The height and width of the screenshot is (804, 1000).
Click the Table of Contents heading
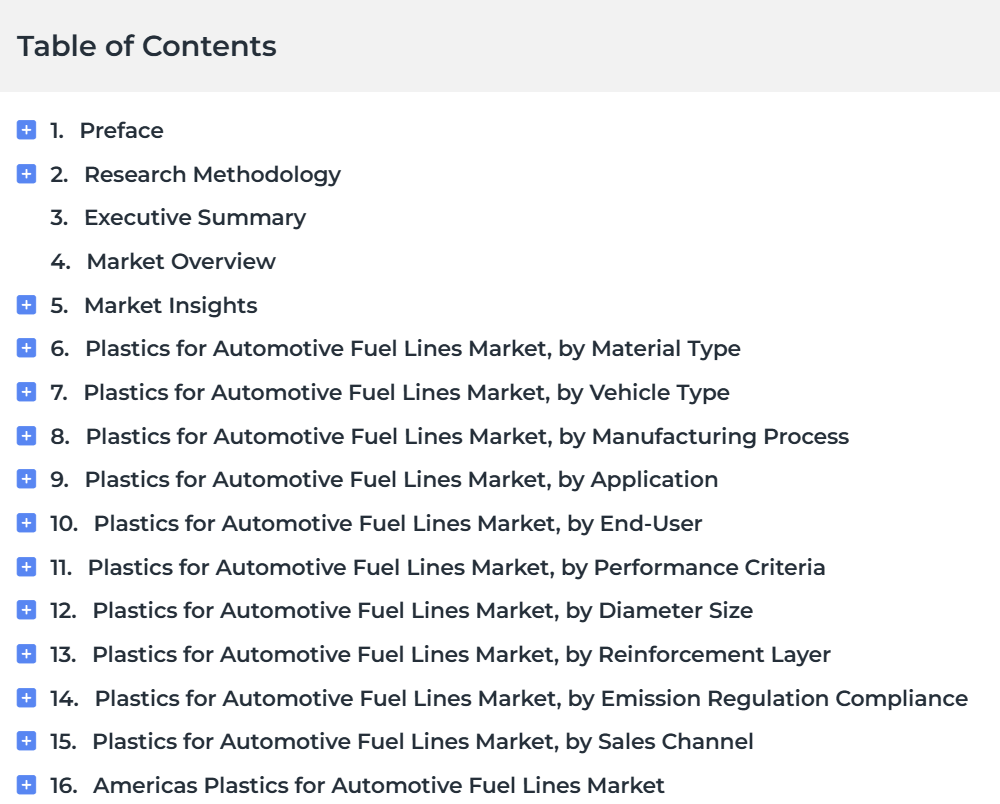[x=147, y=46]
